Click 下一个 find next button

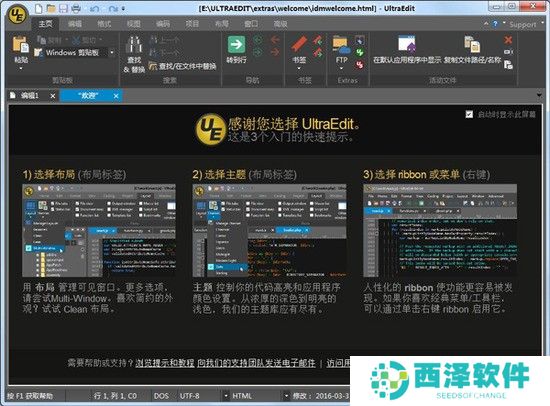tap(165, 53)
